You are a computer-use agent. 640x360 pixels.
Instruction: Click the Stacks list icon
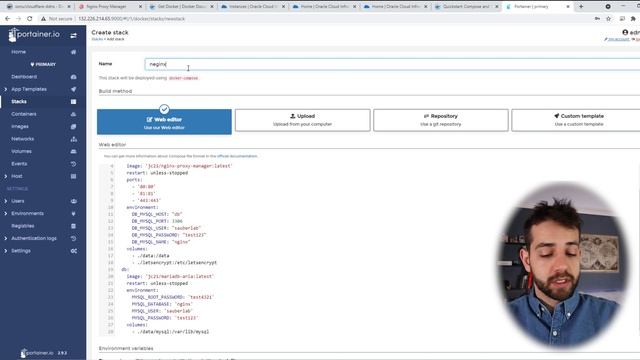pyautogui.click(x=73, y=102)
